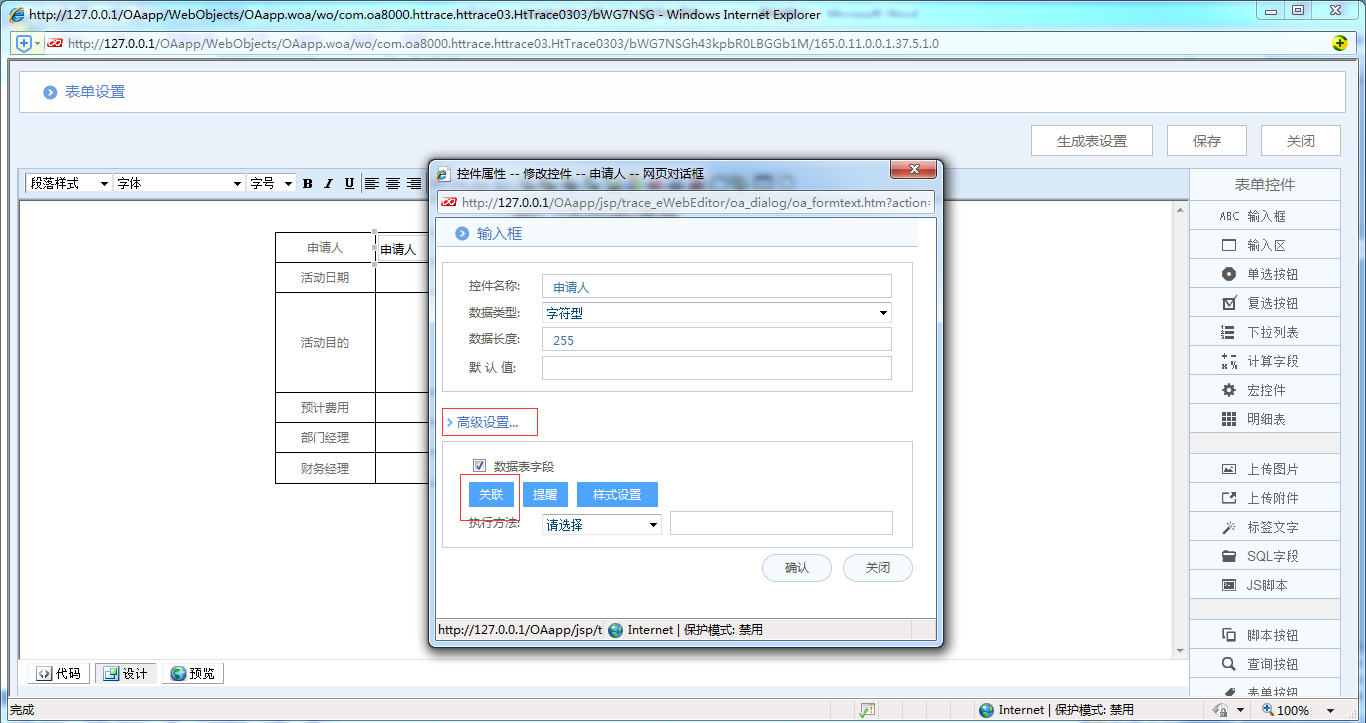Click the 关闭 button on main page
The width and height of the screenshot is (1366, 723).
click(x=1300, y=141)
